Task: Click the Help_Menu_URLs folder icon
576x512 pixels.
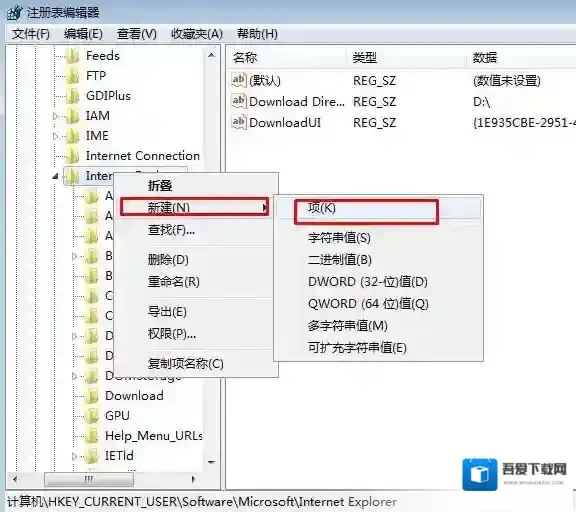Action: tap(92, 436)
